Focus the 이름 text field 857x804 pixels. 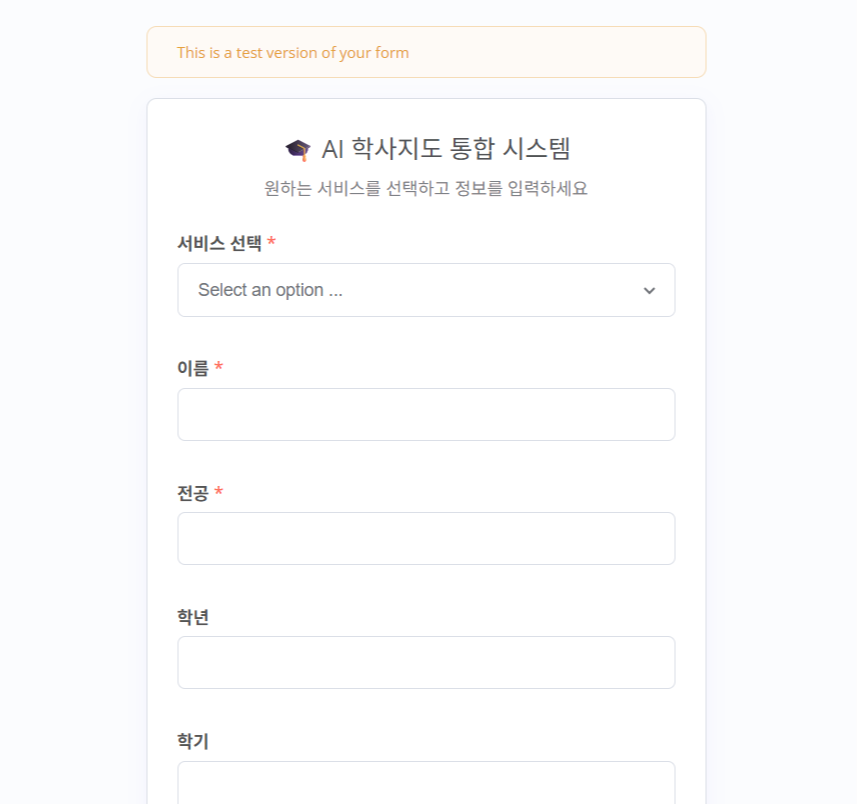(426, 414)
